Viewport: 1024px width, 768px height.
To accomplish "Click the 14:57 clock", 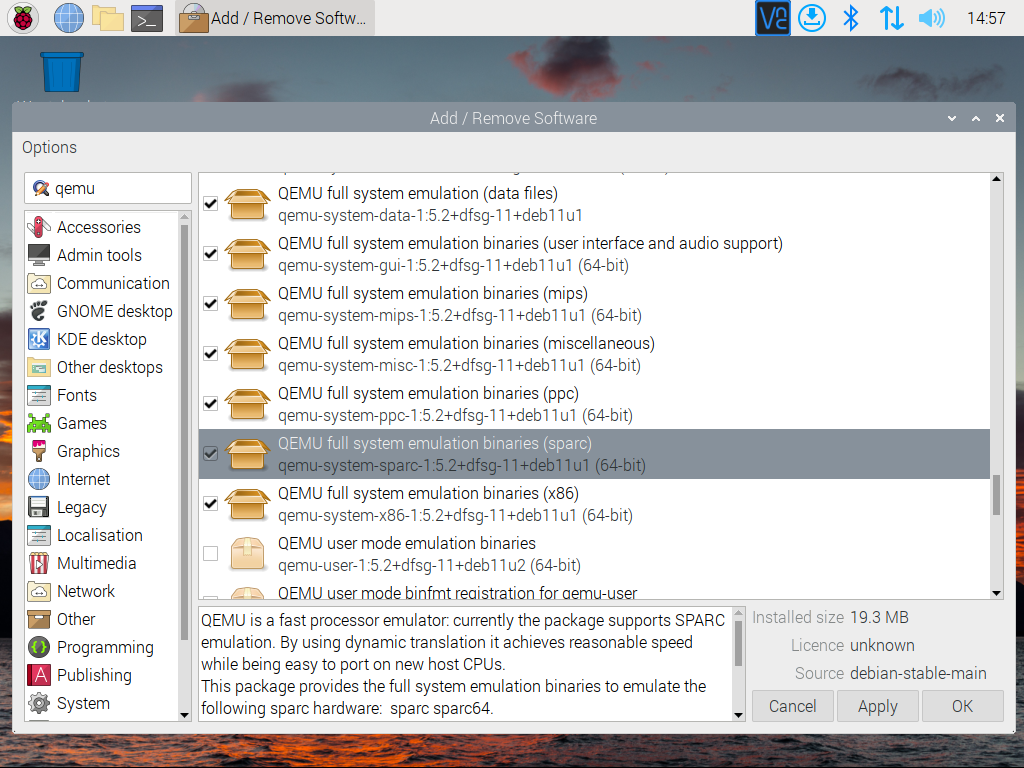I will click(985, 18).
